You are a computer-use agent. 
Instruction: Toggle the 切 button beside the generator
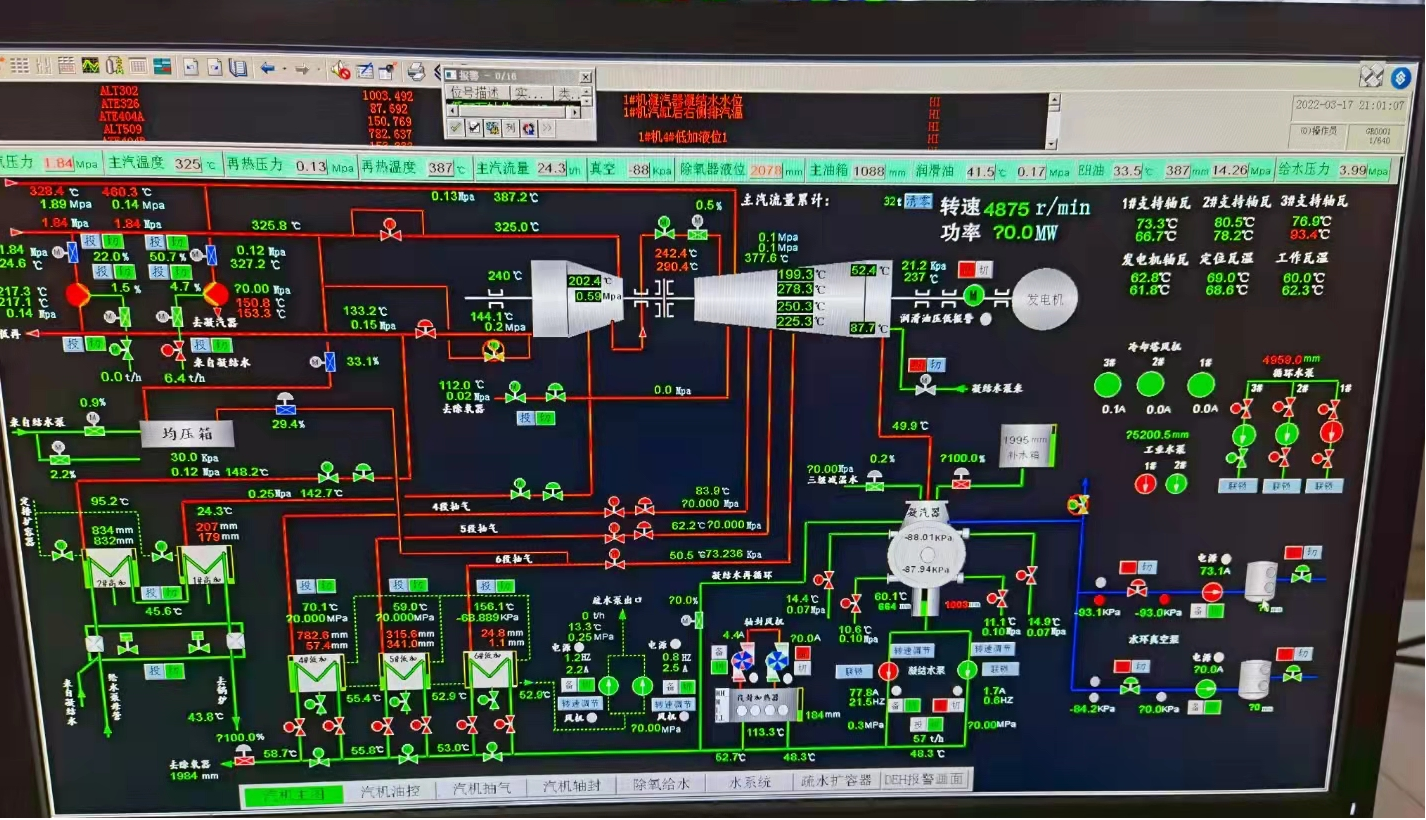click(x=984, y=270)
